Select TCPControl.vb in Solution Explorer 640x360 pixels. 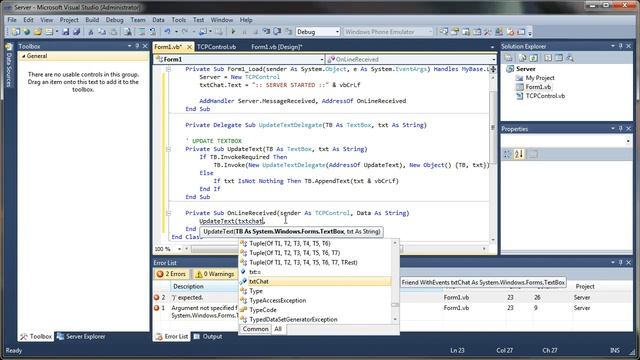pos(544,96)
